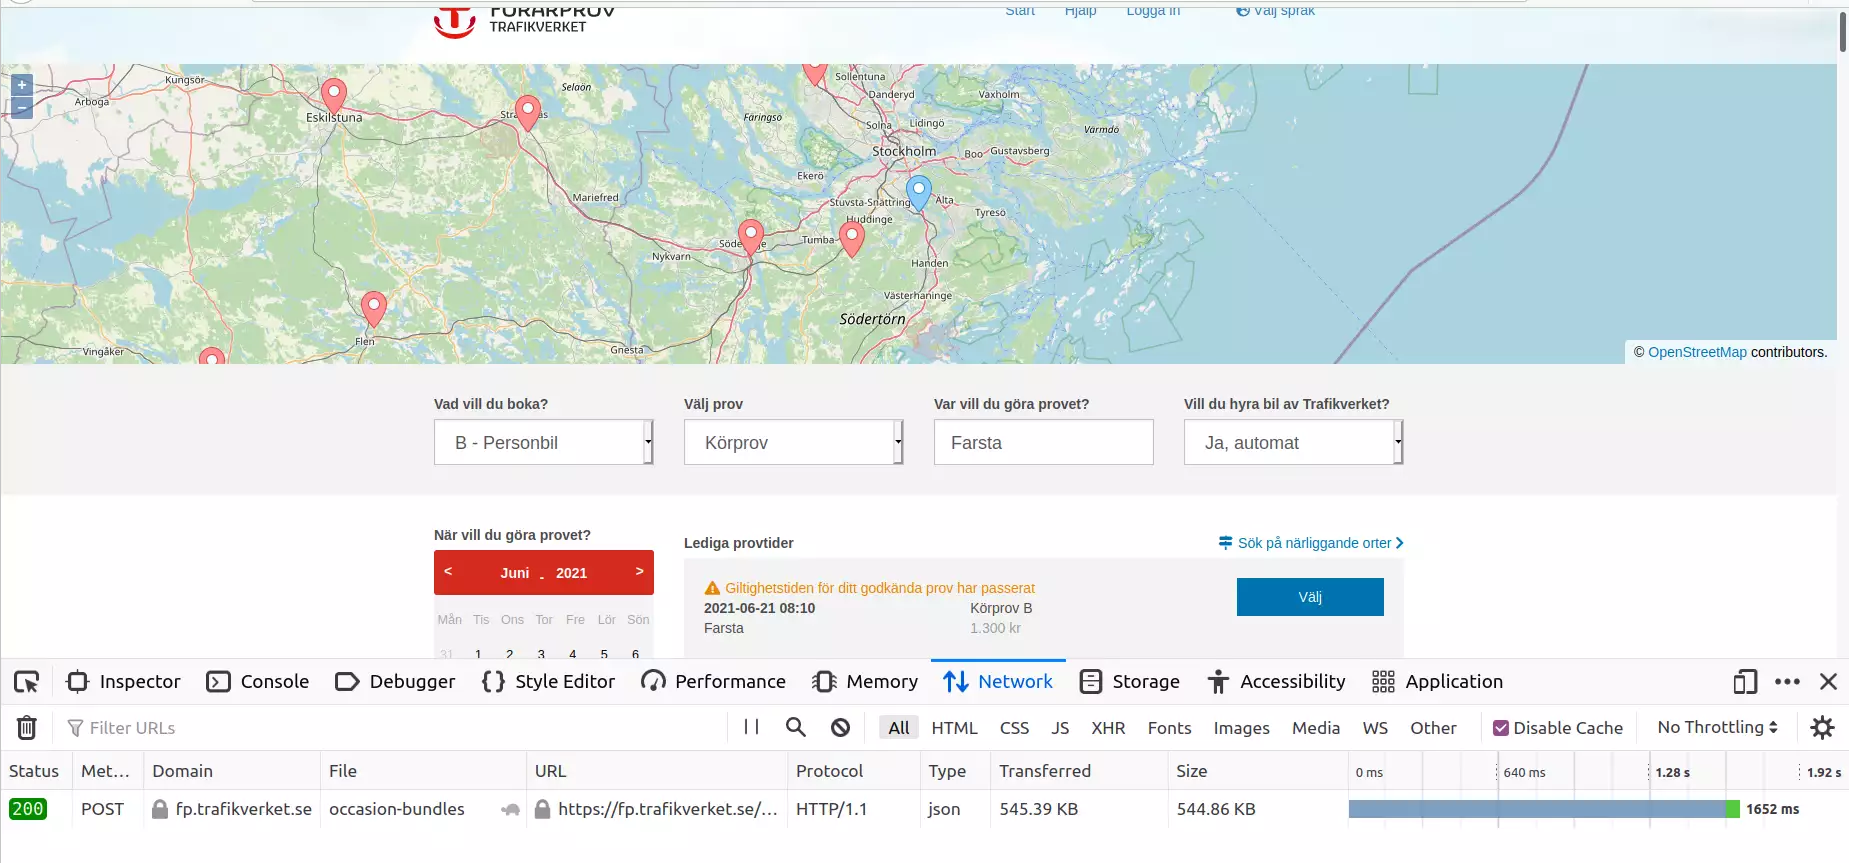Select the occasion-bundles POST request row
The width and height of the screenshot is (1849, 863).
924,809
